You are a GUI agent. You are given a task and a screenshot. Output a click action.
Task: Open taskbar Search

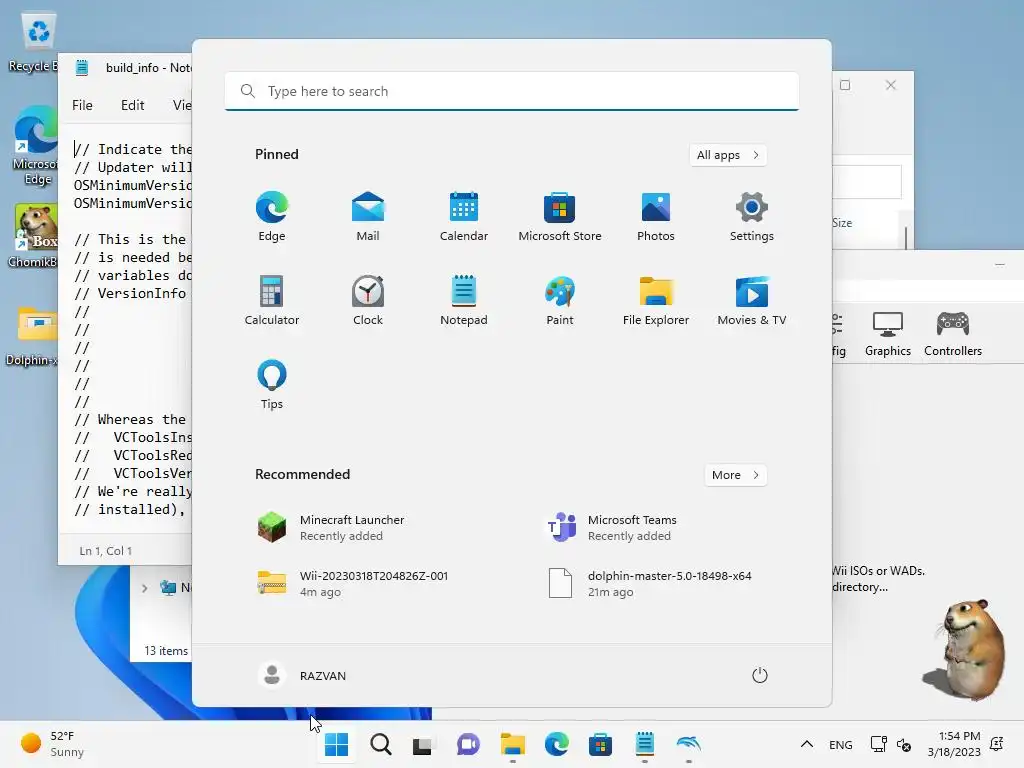(381, 744)
